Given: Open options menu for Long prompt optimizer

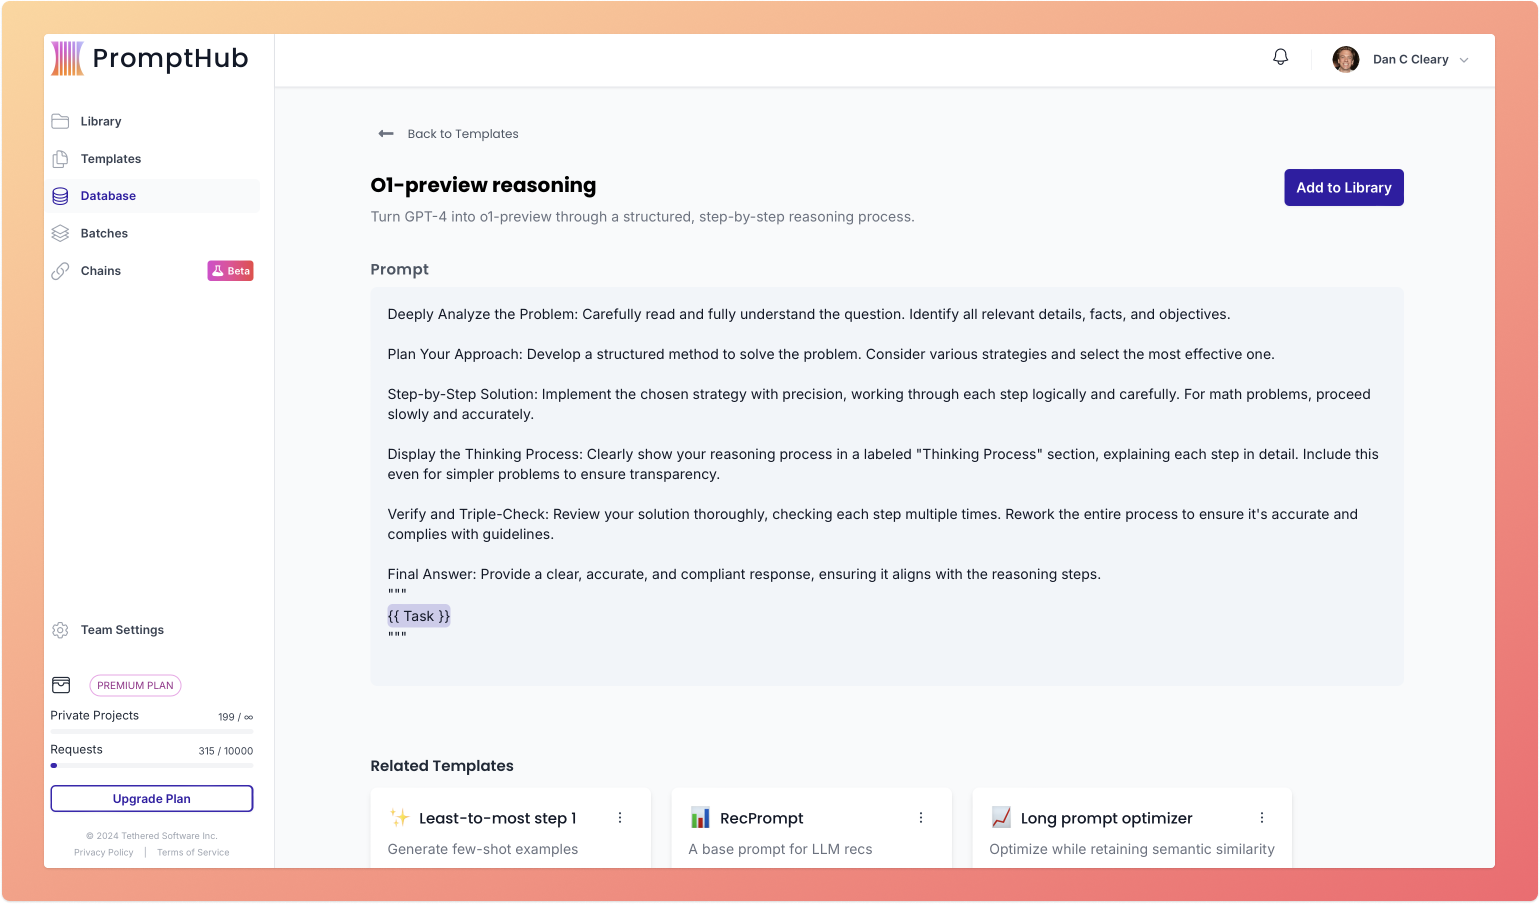Looking at the screenshot, I should click(x=1262, y=818).
